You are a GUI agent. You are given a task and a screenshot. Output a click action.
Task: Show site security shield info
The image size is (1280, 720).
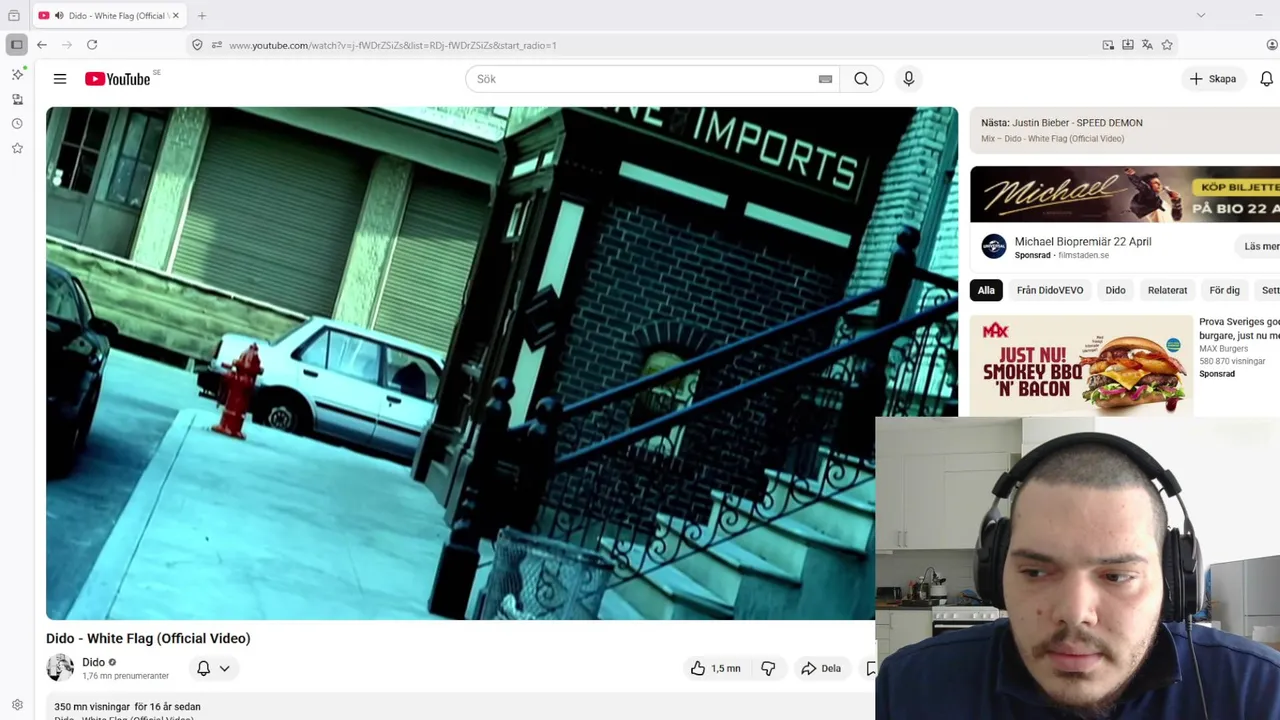coord(197,45)
